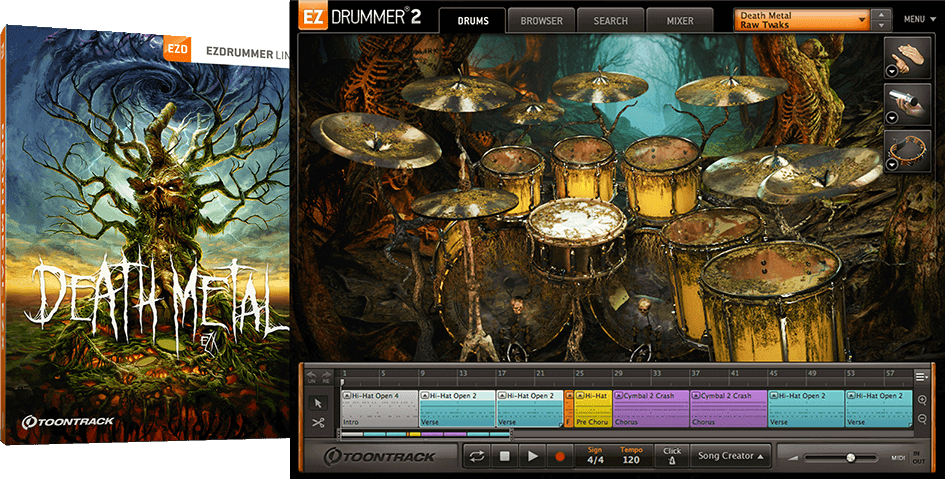Screen dimensions: 945x479
Task: Click bar 57 on the timeline ruler
Action: point(890,374)
